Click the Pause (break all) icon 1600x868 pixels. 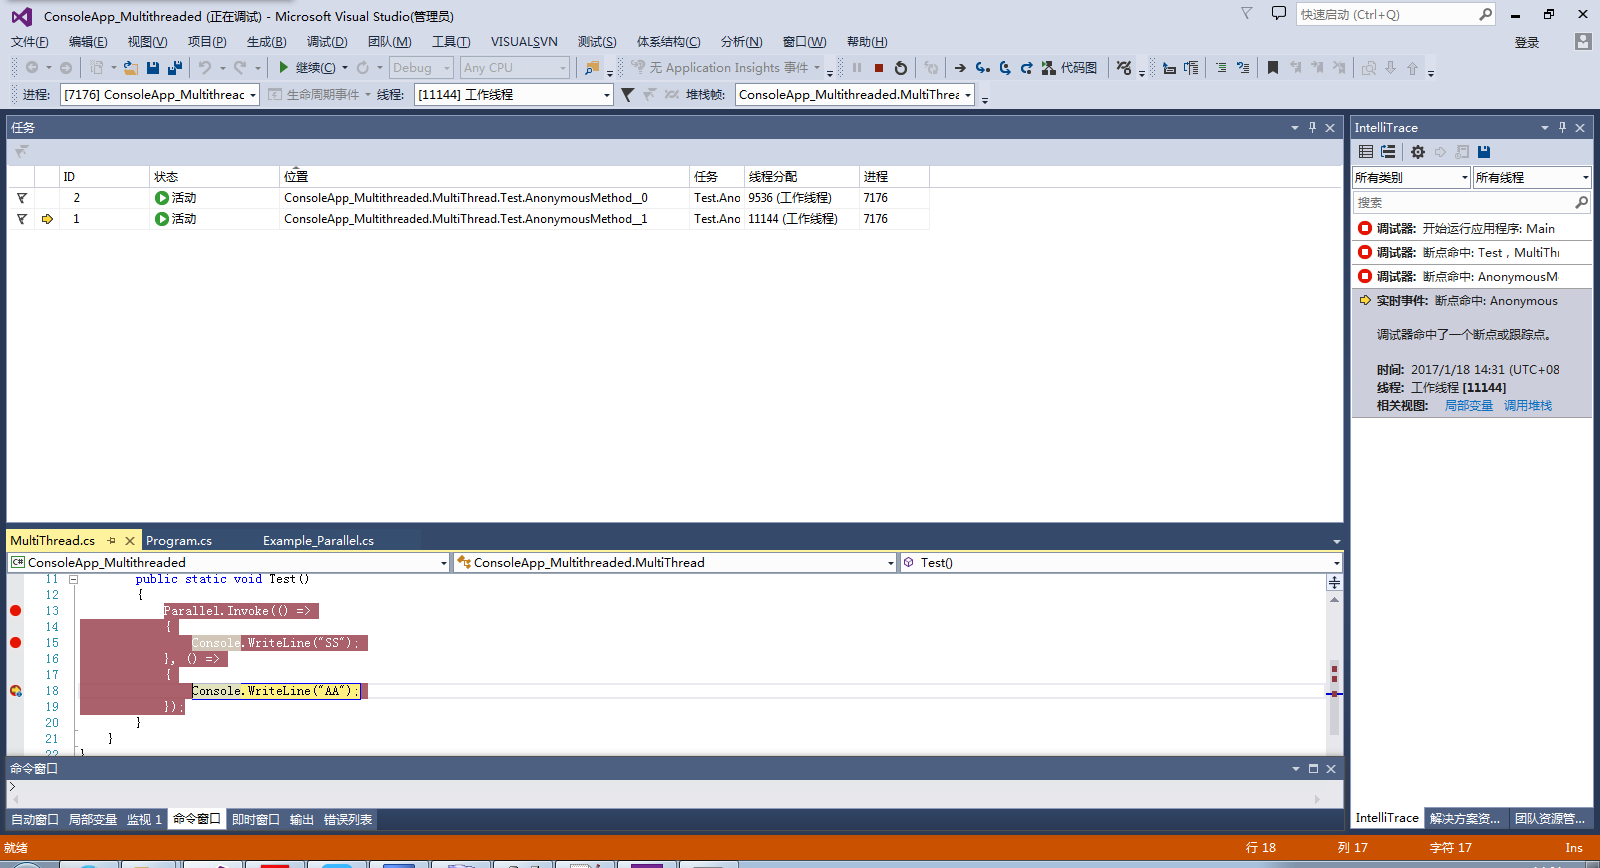click(x=857, y=68)
